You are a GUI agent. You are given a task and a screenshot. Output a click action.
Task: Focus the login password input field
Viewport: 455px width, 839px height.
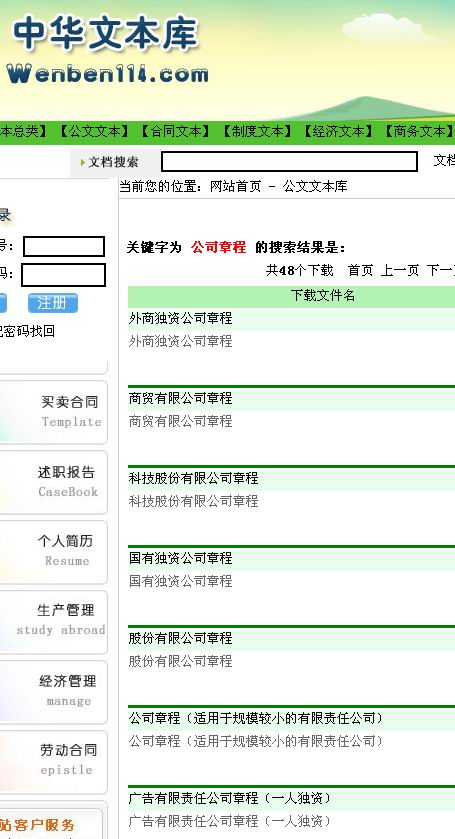[63, 274]
